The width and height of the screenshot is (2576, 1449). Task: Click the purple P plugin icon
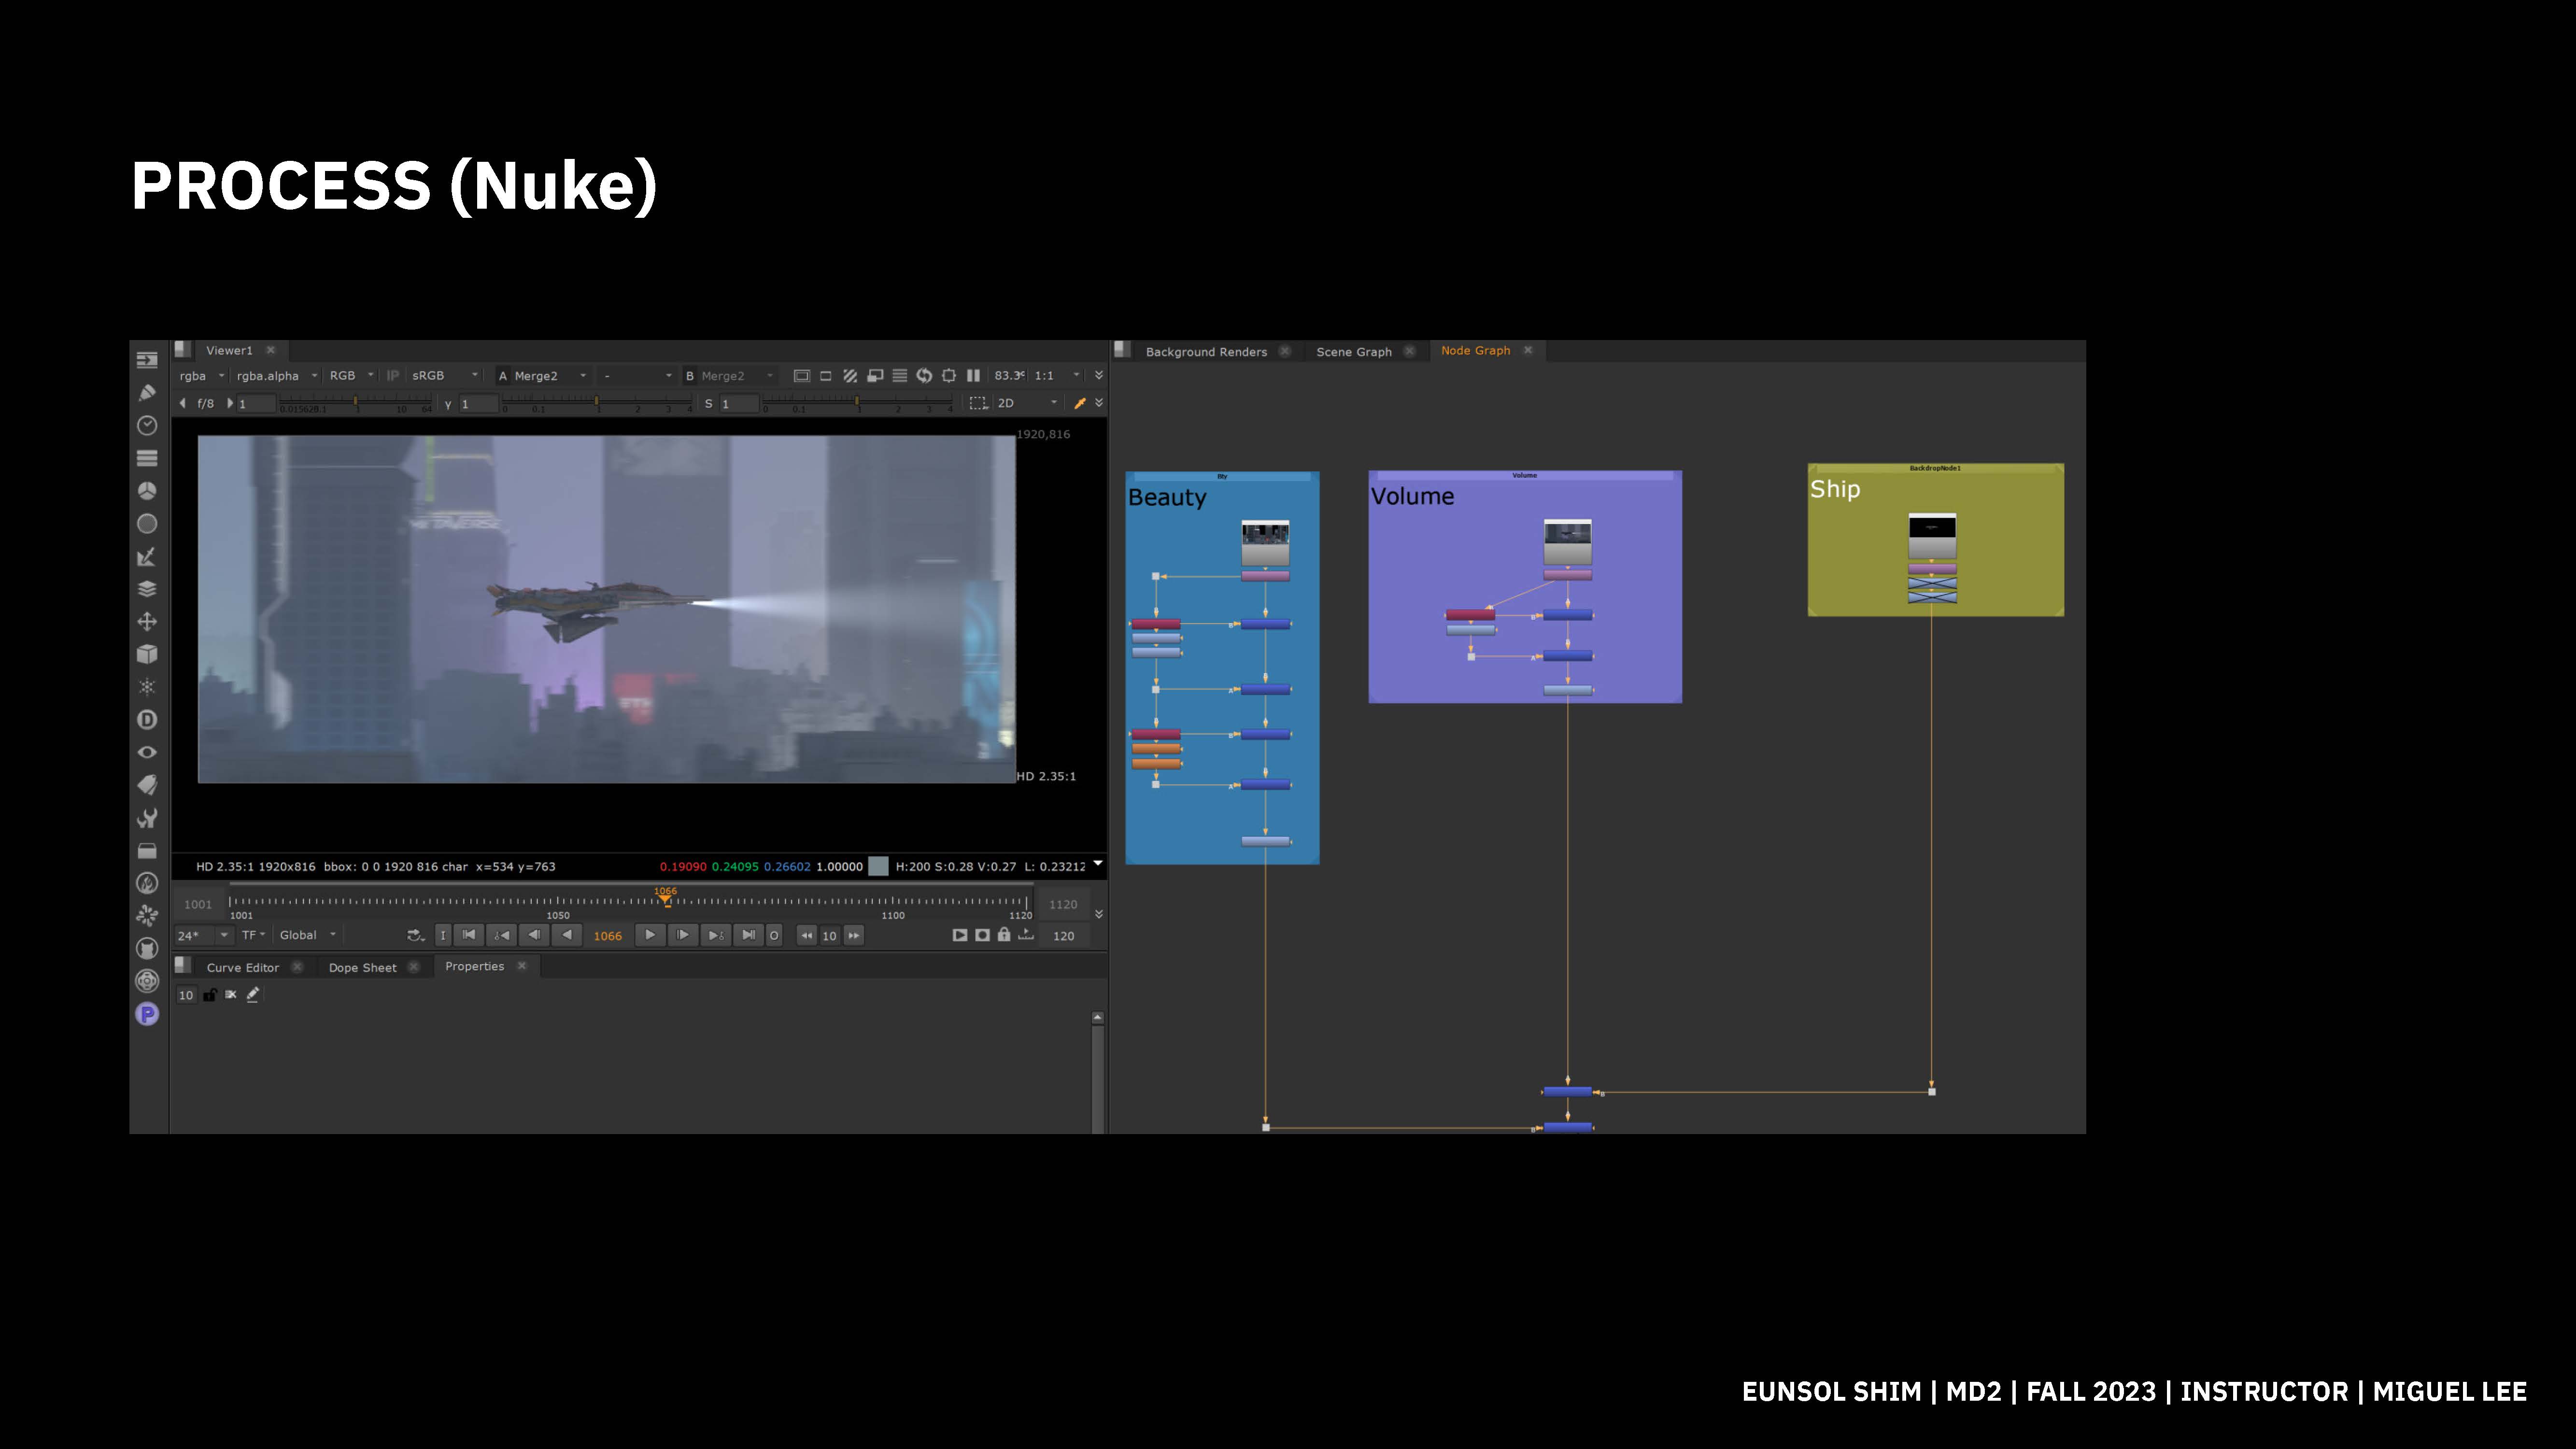pyautogui.click(x=147, y=1014)
